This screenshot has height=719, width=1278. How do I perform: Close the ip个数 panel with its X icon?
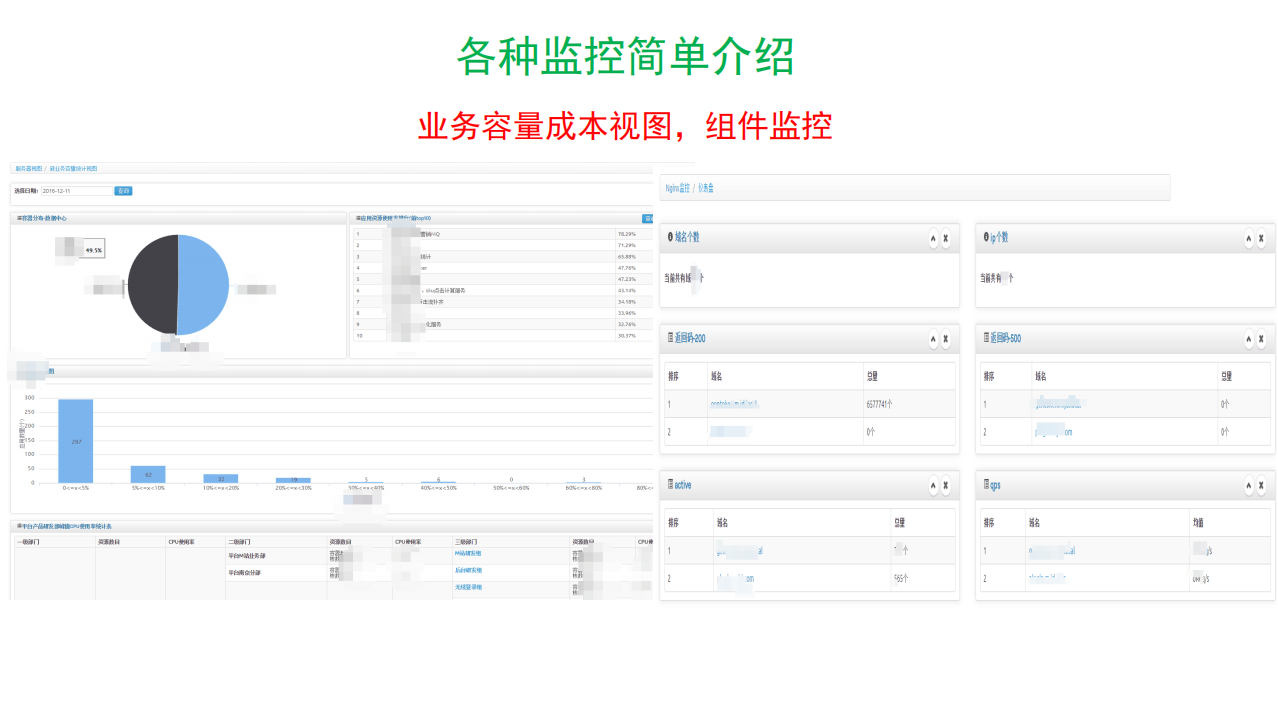[1261, 238]
